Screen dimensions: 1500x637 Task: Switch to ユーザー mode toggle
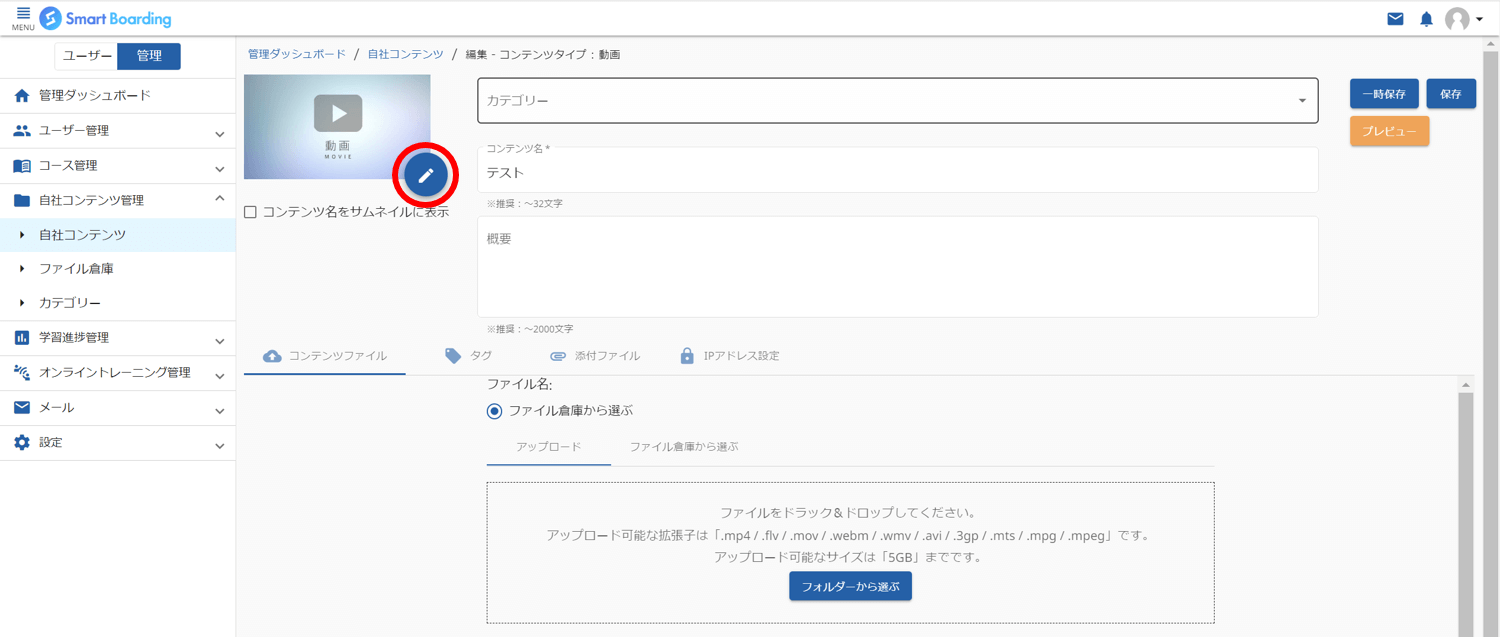[x=86, y=56]
